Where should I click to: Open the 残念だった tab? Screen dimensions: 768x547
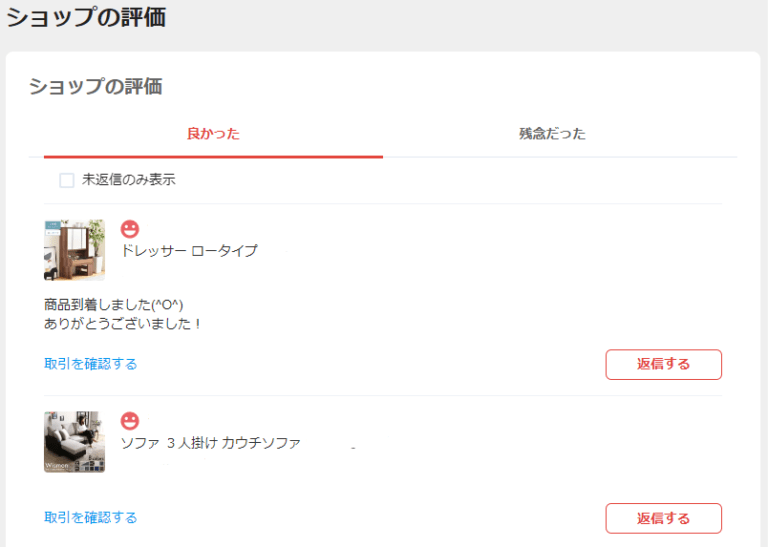pyautogui.click(x=552, y=134)
